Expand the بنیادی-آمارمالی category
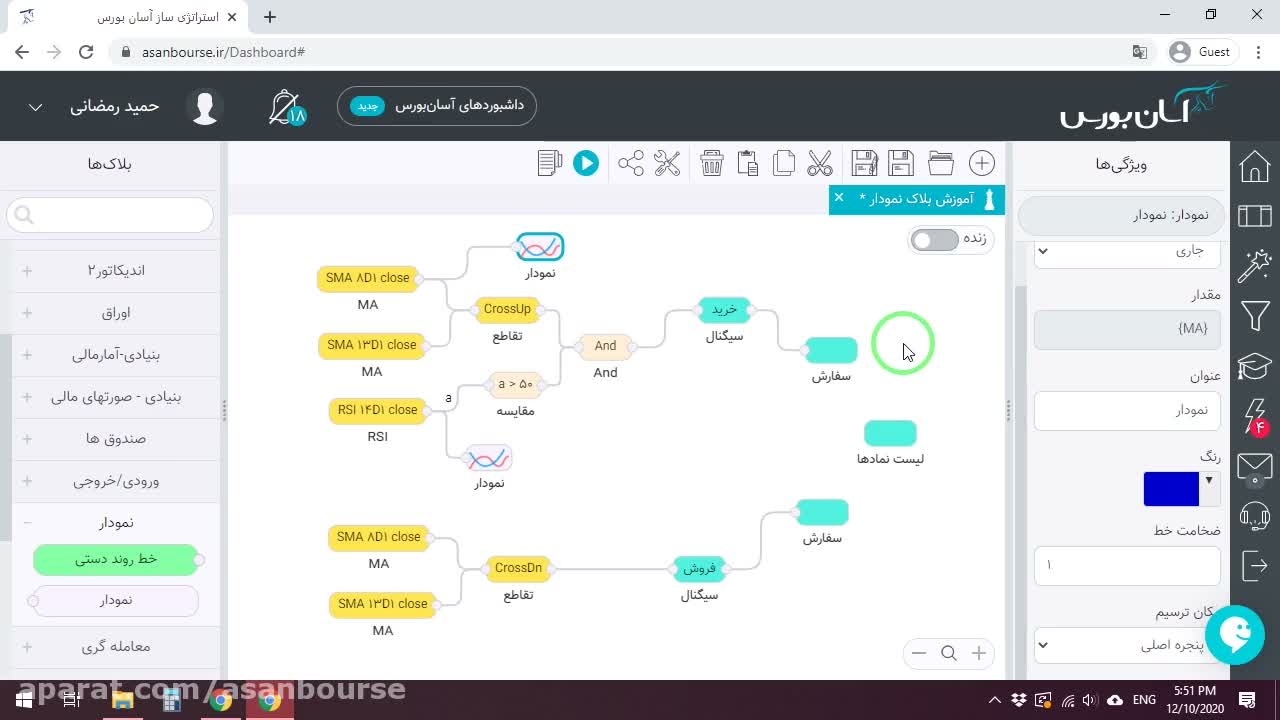The height and width of the screenshot is (720, 1280). (x=116, y=354)
